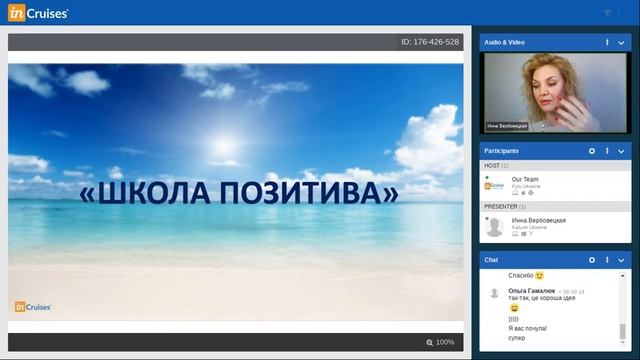The image size is (640, 360).
Task: Click the smiley emoji after Спасибо
Action: (540, 276)
